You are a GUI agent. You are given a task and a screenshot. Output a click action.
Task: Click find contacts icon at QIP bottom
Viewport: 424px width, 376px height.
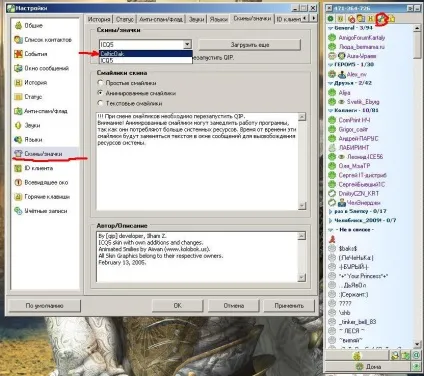point(395,356)
